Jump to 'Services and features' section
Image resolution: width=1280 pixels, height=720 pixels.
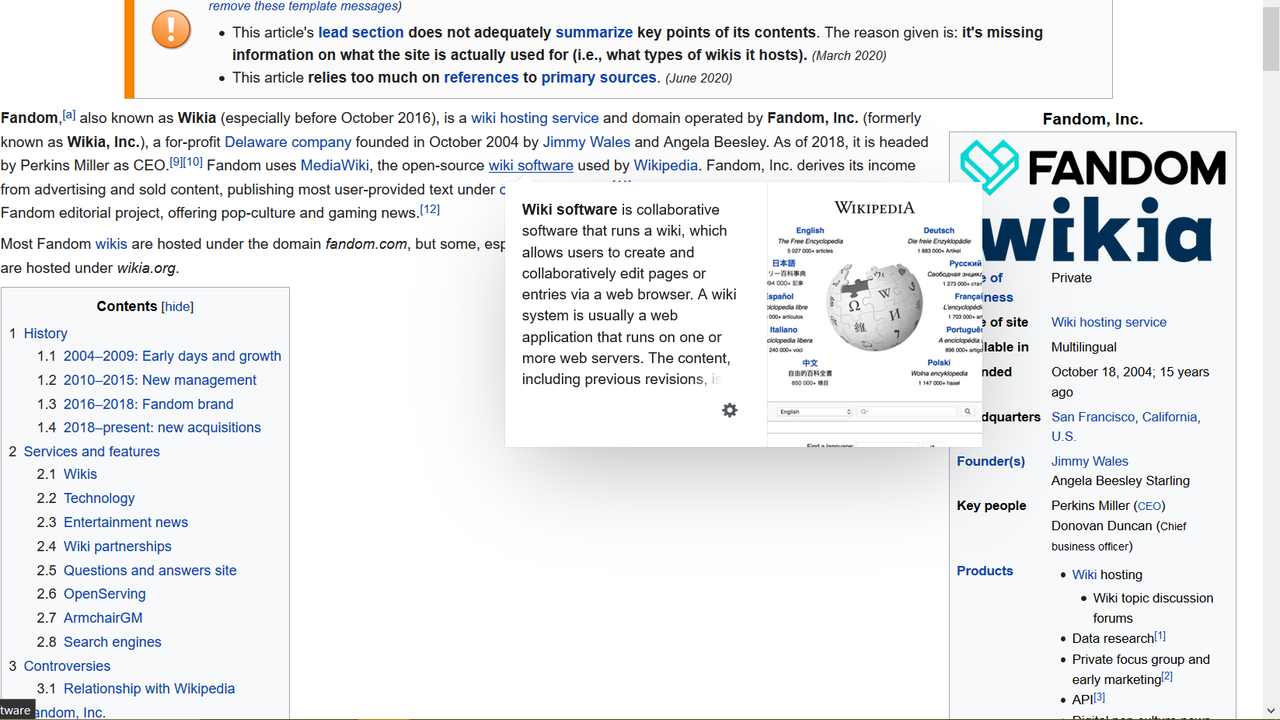92,451
